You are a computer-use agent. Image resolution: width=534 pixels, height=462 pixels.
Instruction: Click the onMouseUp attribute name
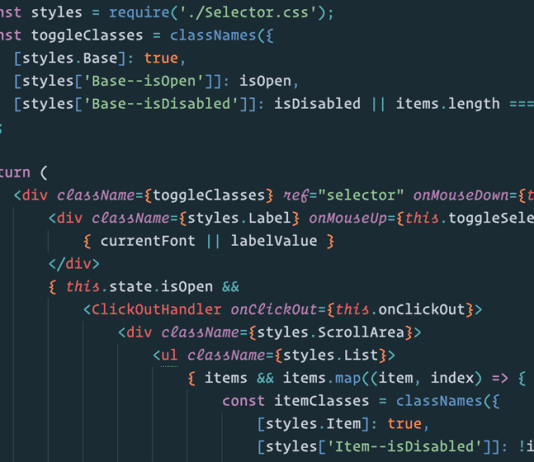tap(348, 218)
